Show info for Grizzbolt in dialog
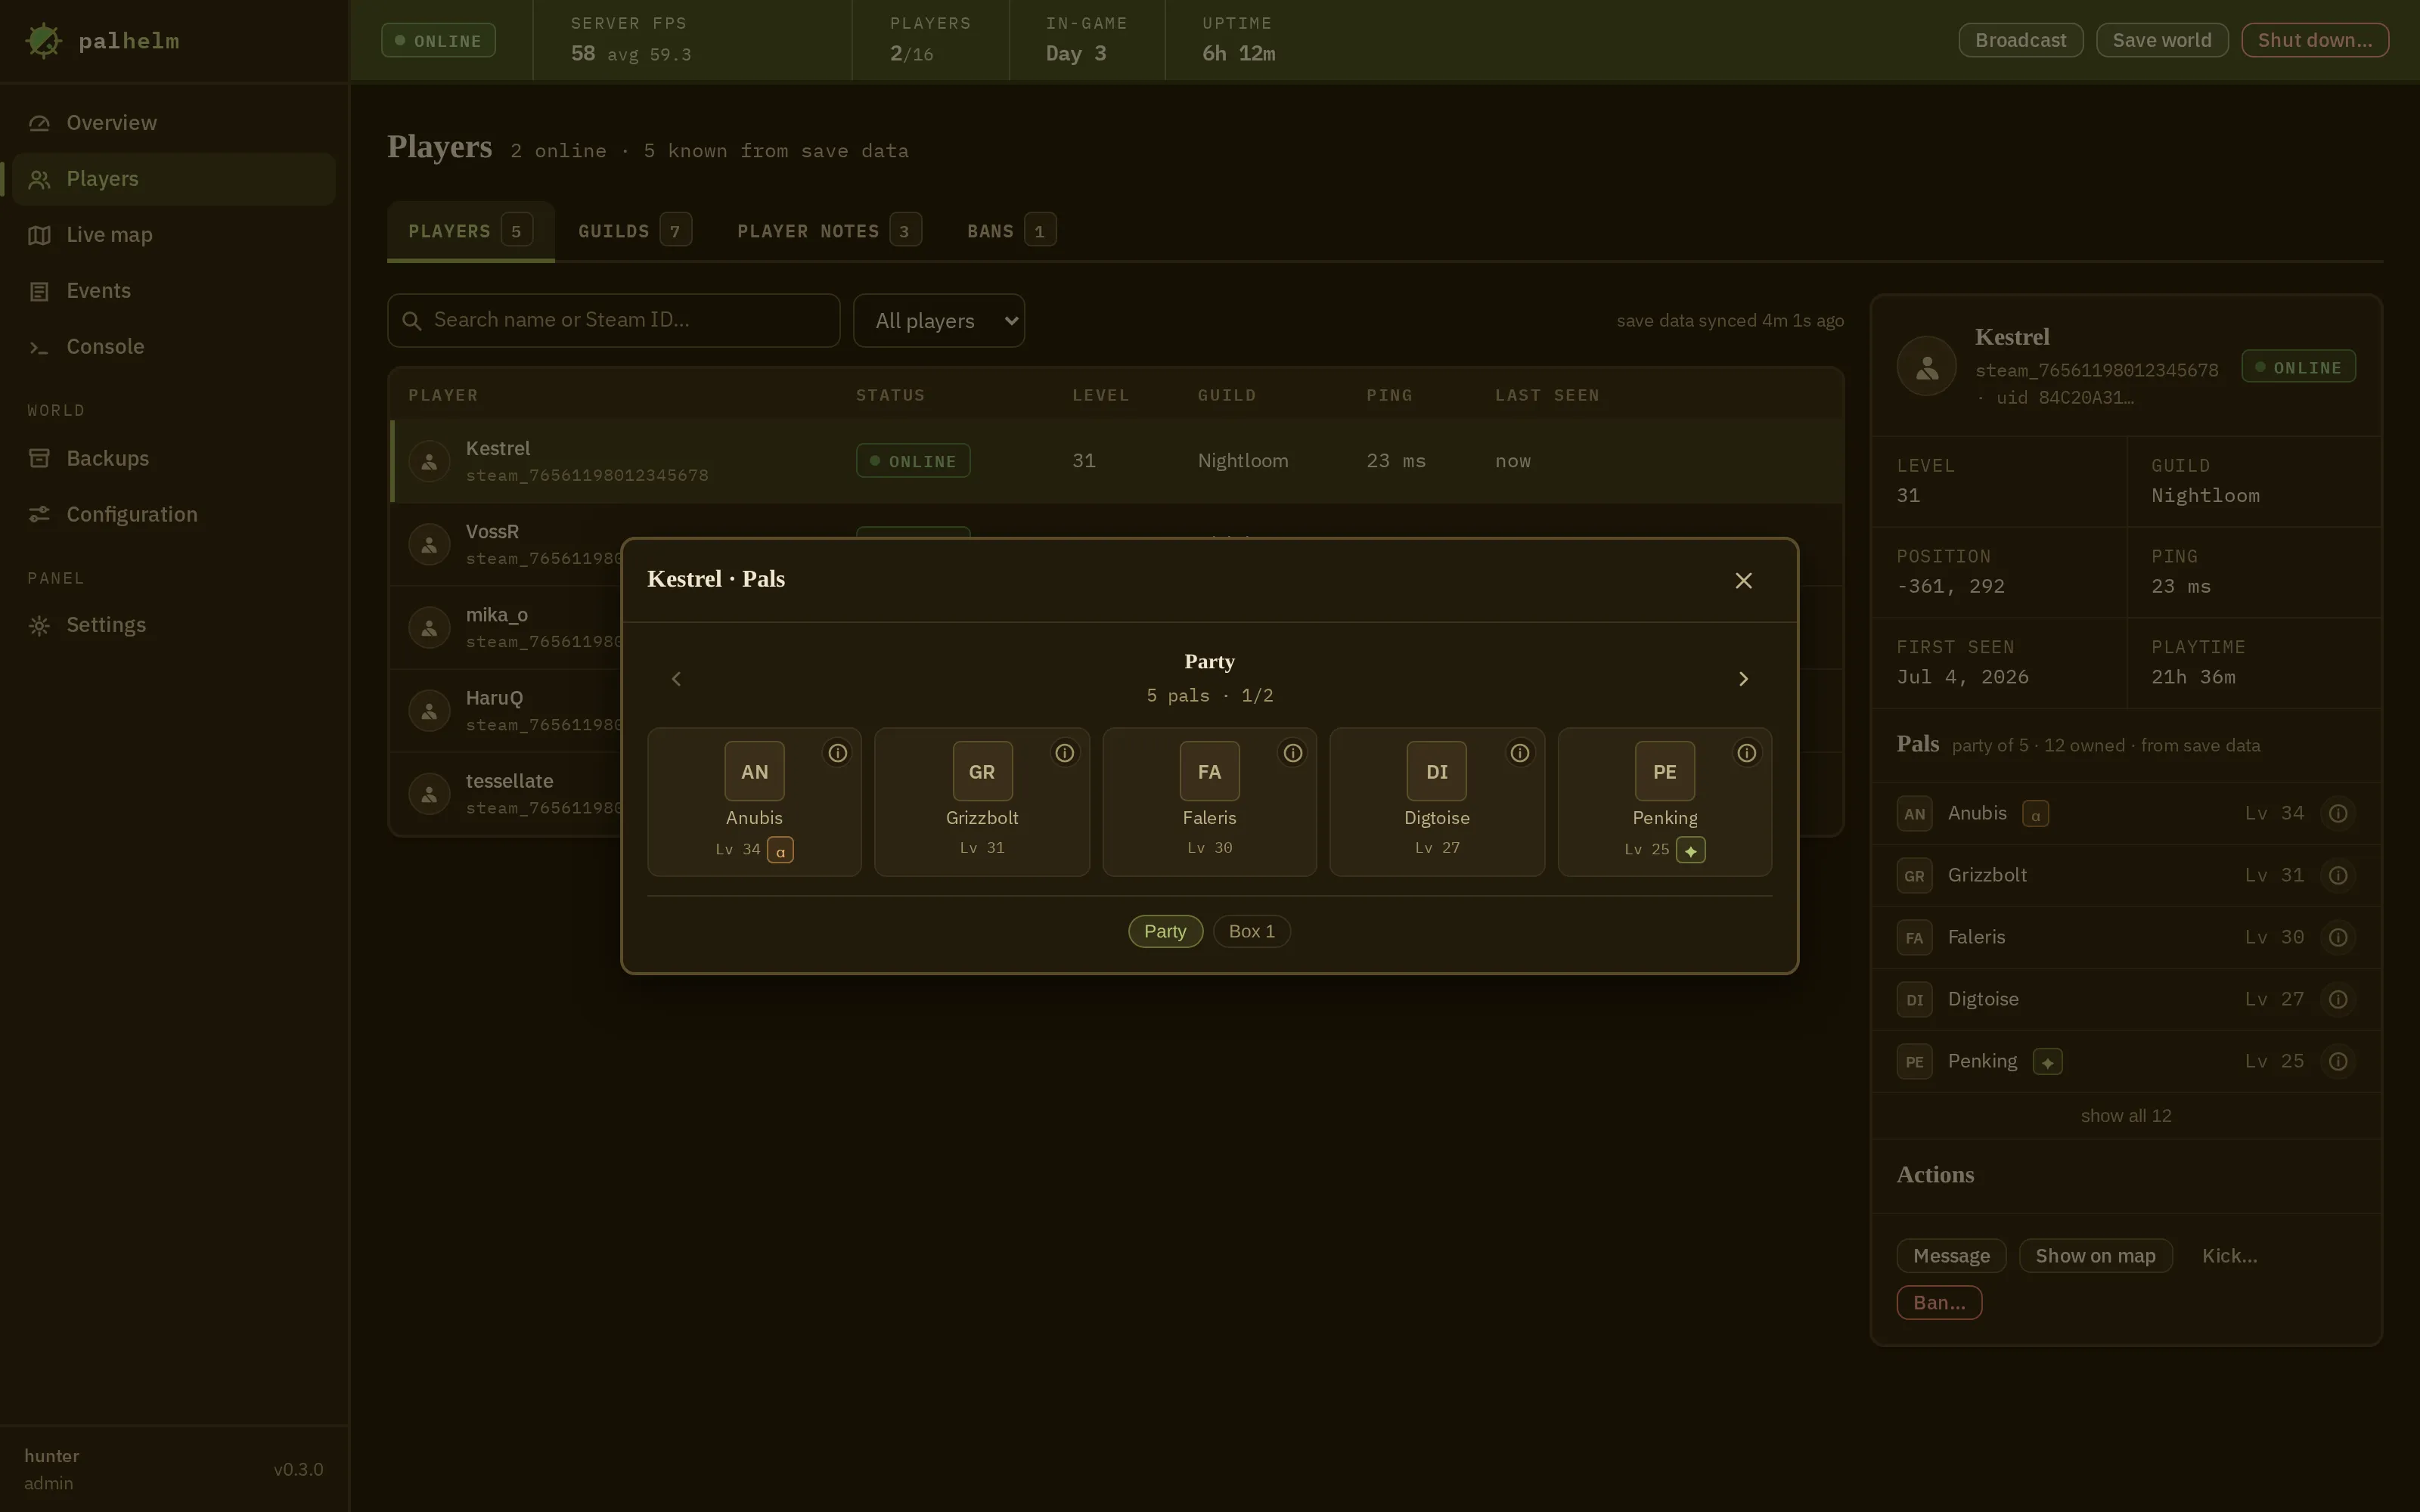This screenshot has height=1512, width=2420. coord(1065,753)
